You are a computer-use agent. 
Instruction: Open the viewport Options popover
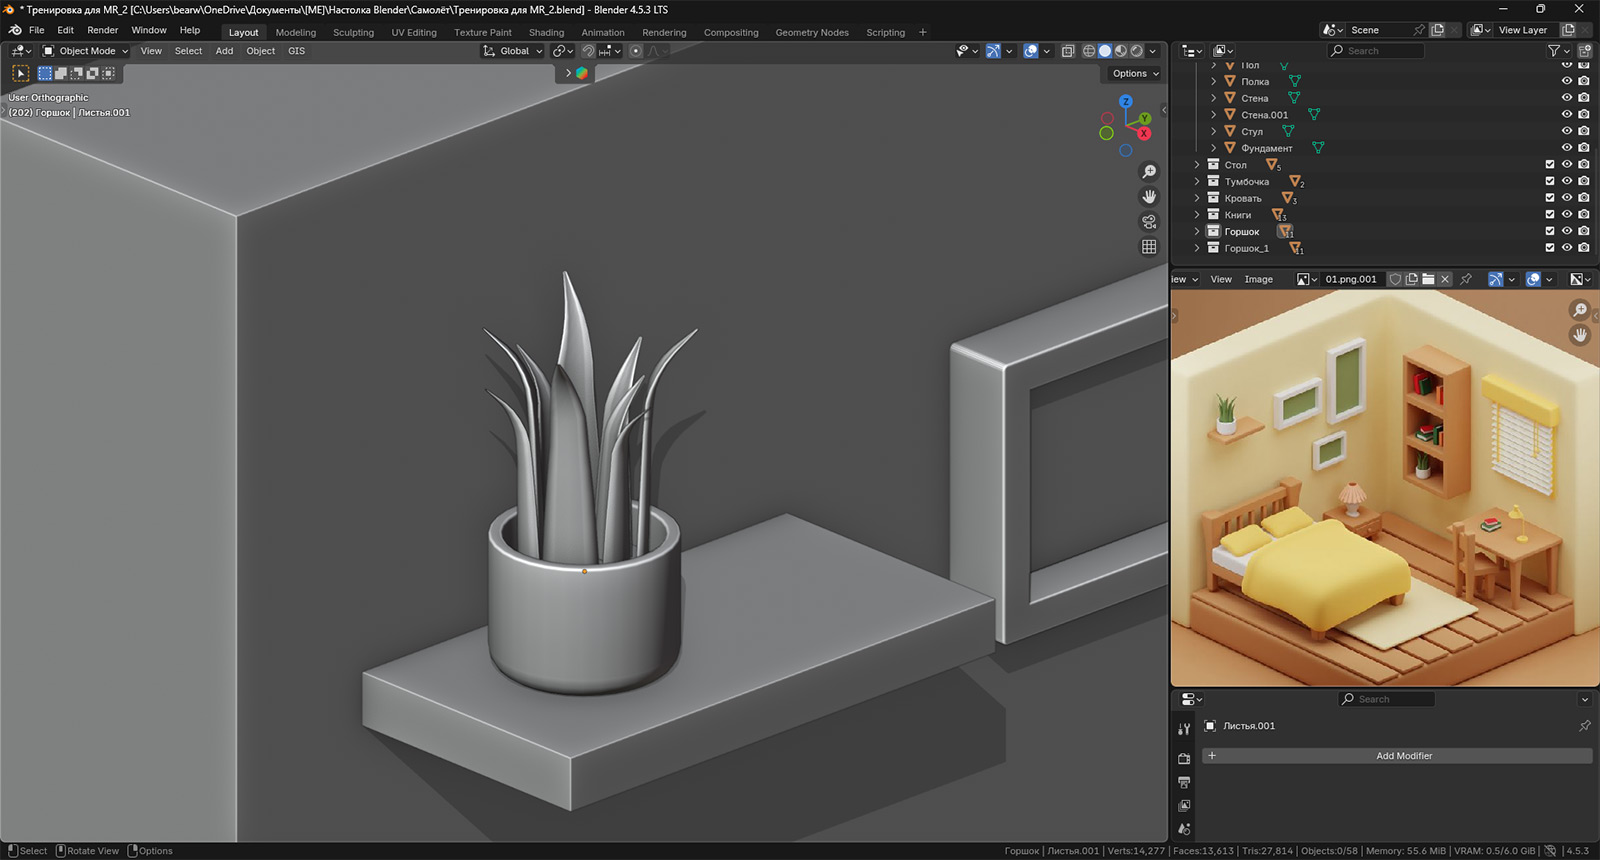coord(1135,74)
